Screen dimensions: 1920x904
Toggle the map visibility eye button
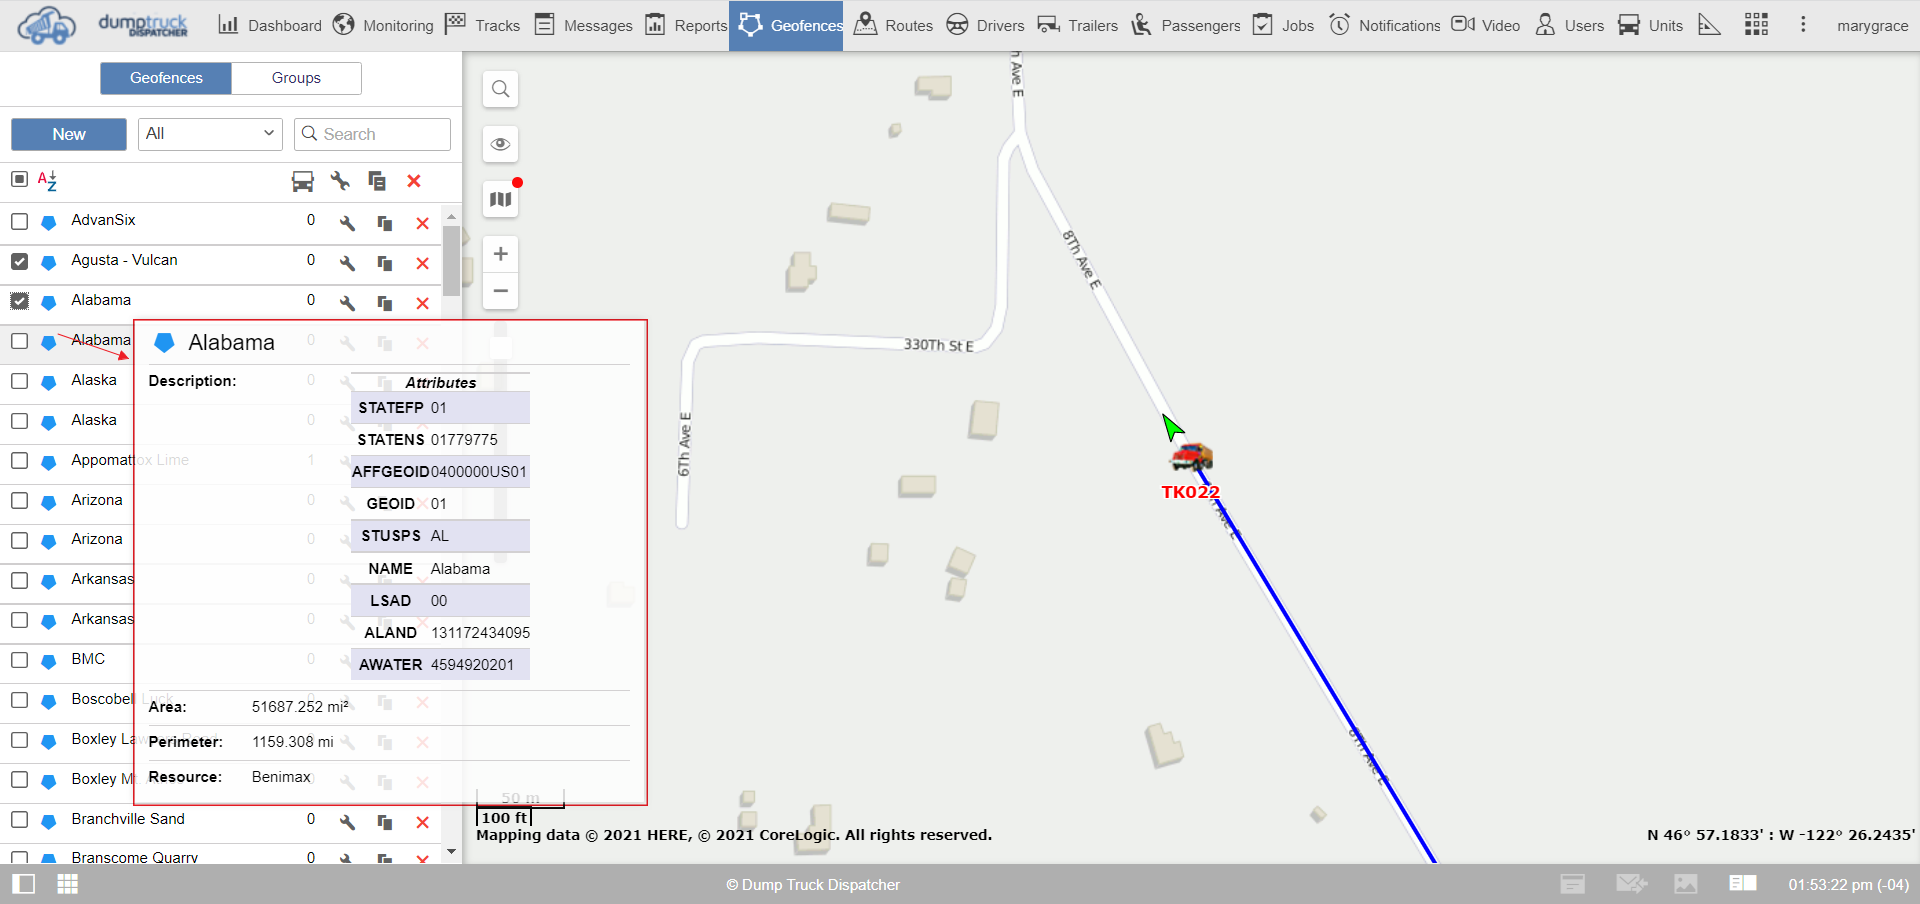500,144
